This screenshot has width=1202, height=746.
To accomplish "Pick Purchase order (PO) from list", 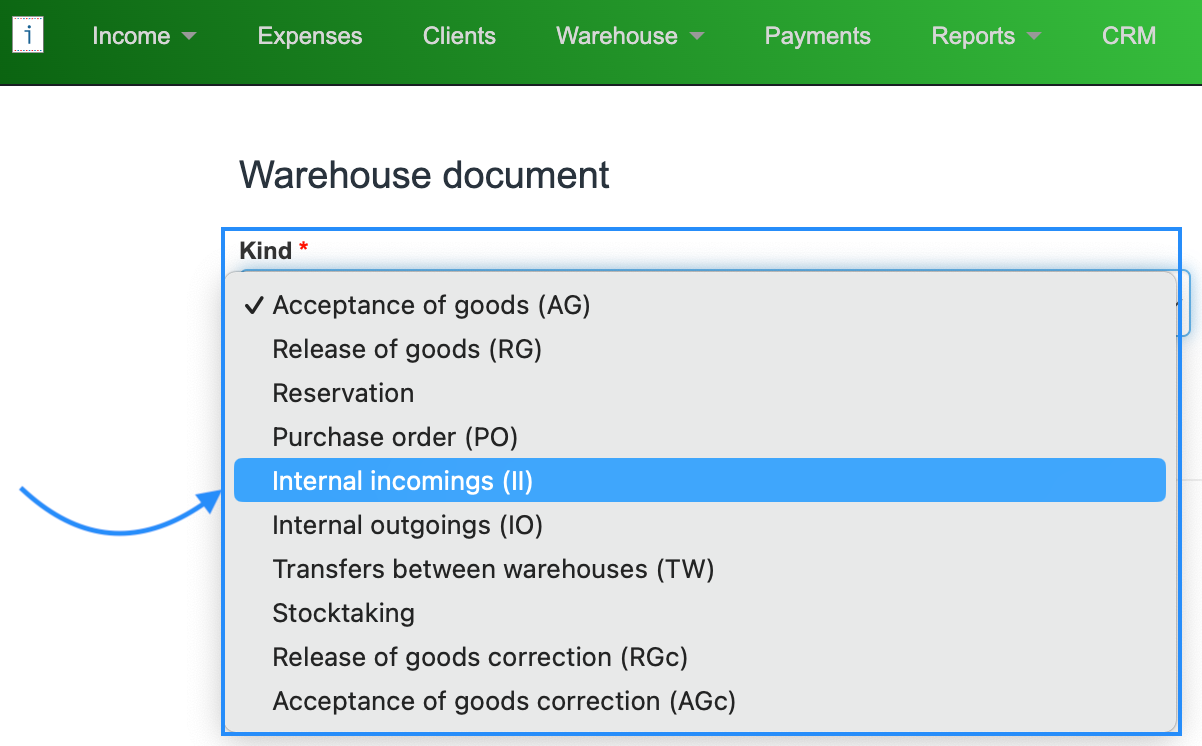I will [395, 437].
